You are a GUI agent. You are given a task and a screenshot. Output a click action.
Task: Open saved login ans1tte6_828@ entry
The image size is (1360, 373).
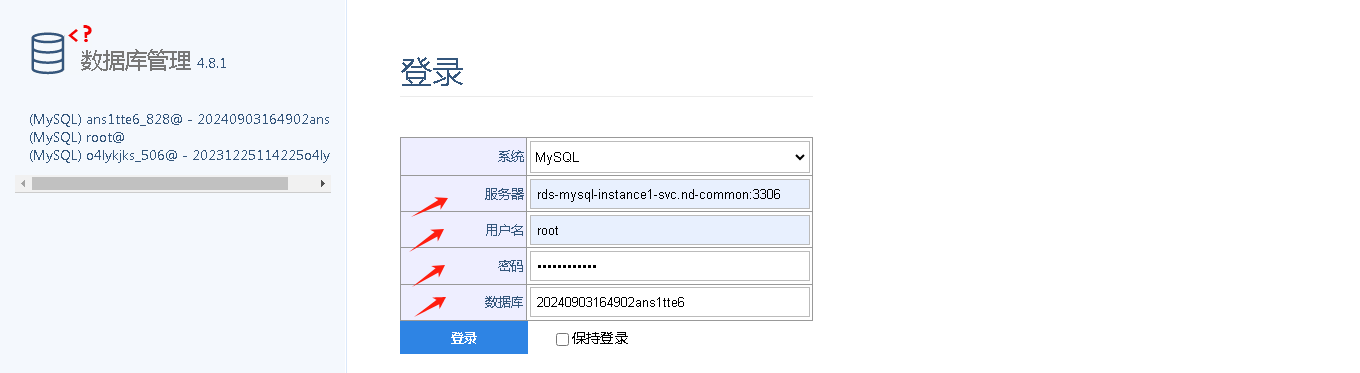(180, 119)
